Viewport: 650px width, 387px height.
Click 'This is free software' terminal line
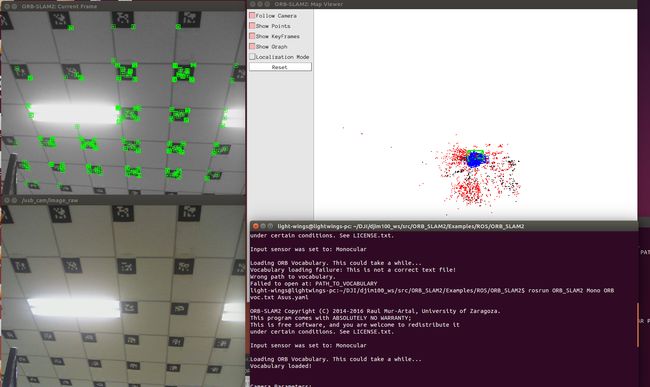[354, 325]
